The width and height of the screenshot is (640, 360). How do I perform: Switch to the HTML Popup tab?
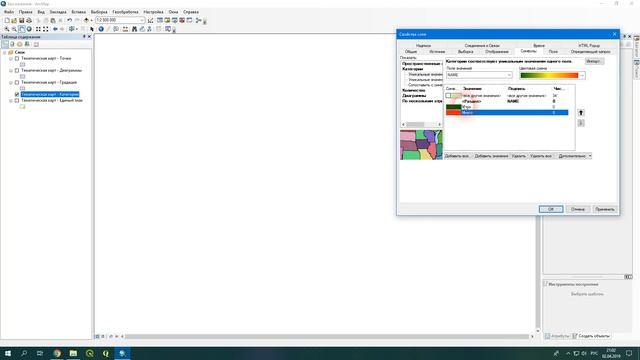589,46
